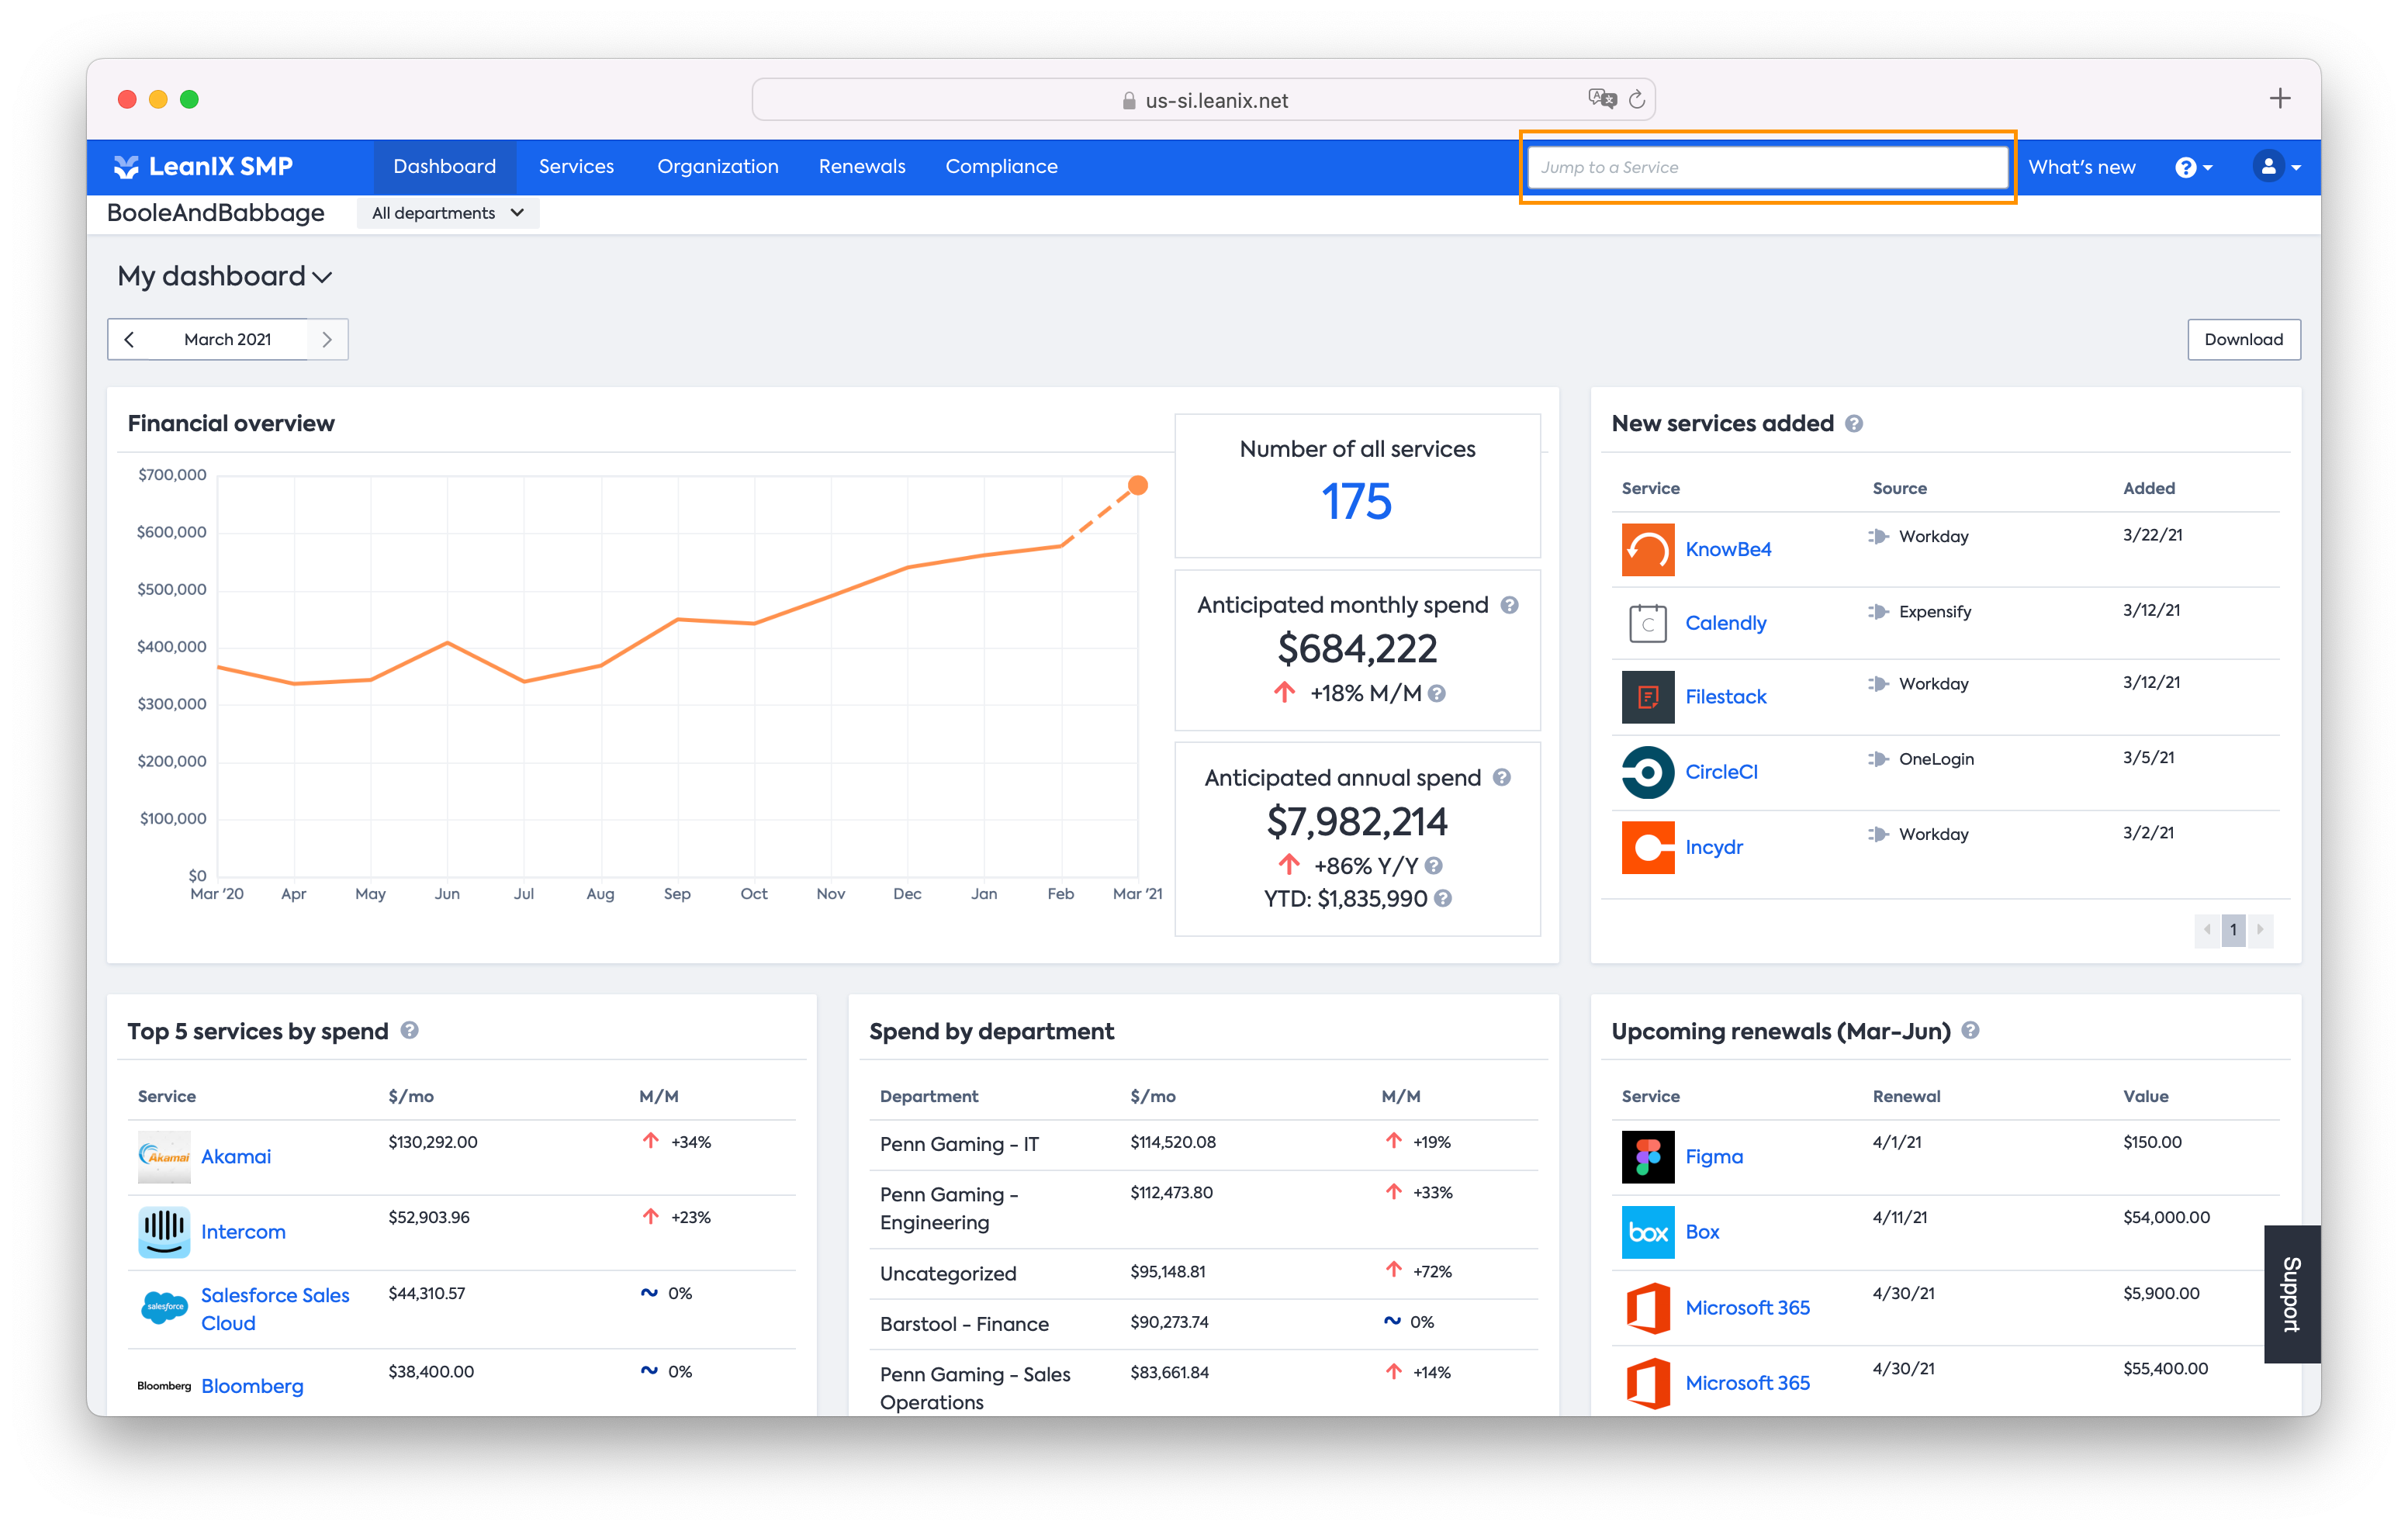Click the Incydr service logo
Screen dimensions: 2408x1531
click(x=1647, y=847)
